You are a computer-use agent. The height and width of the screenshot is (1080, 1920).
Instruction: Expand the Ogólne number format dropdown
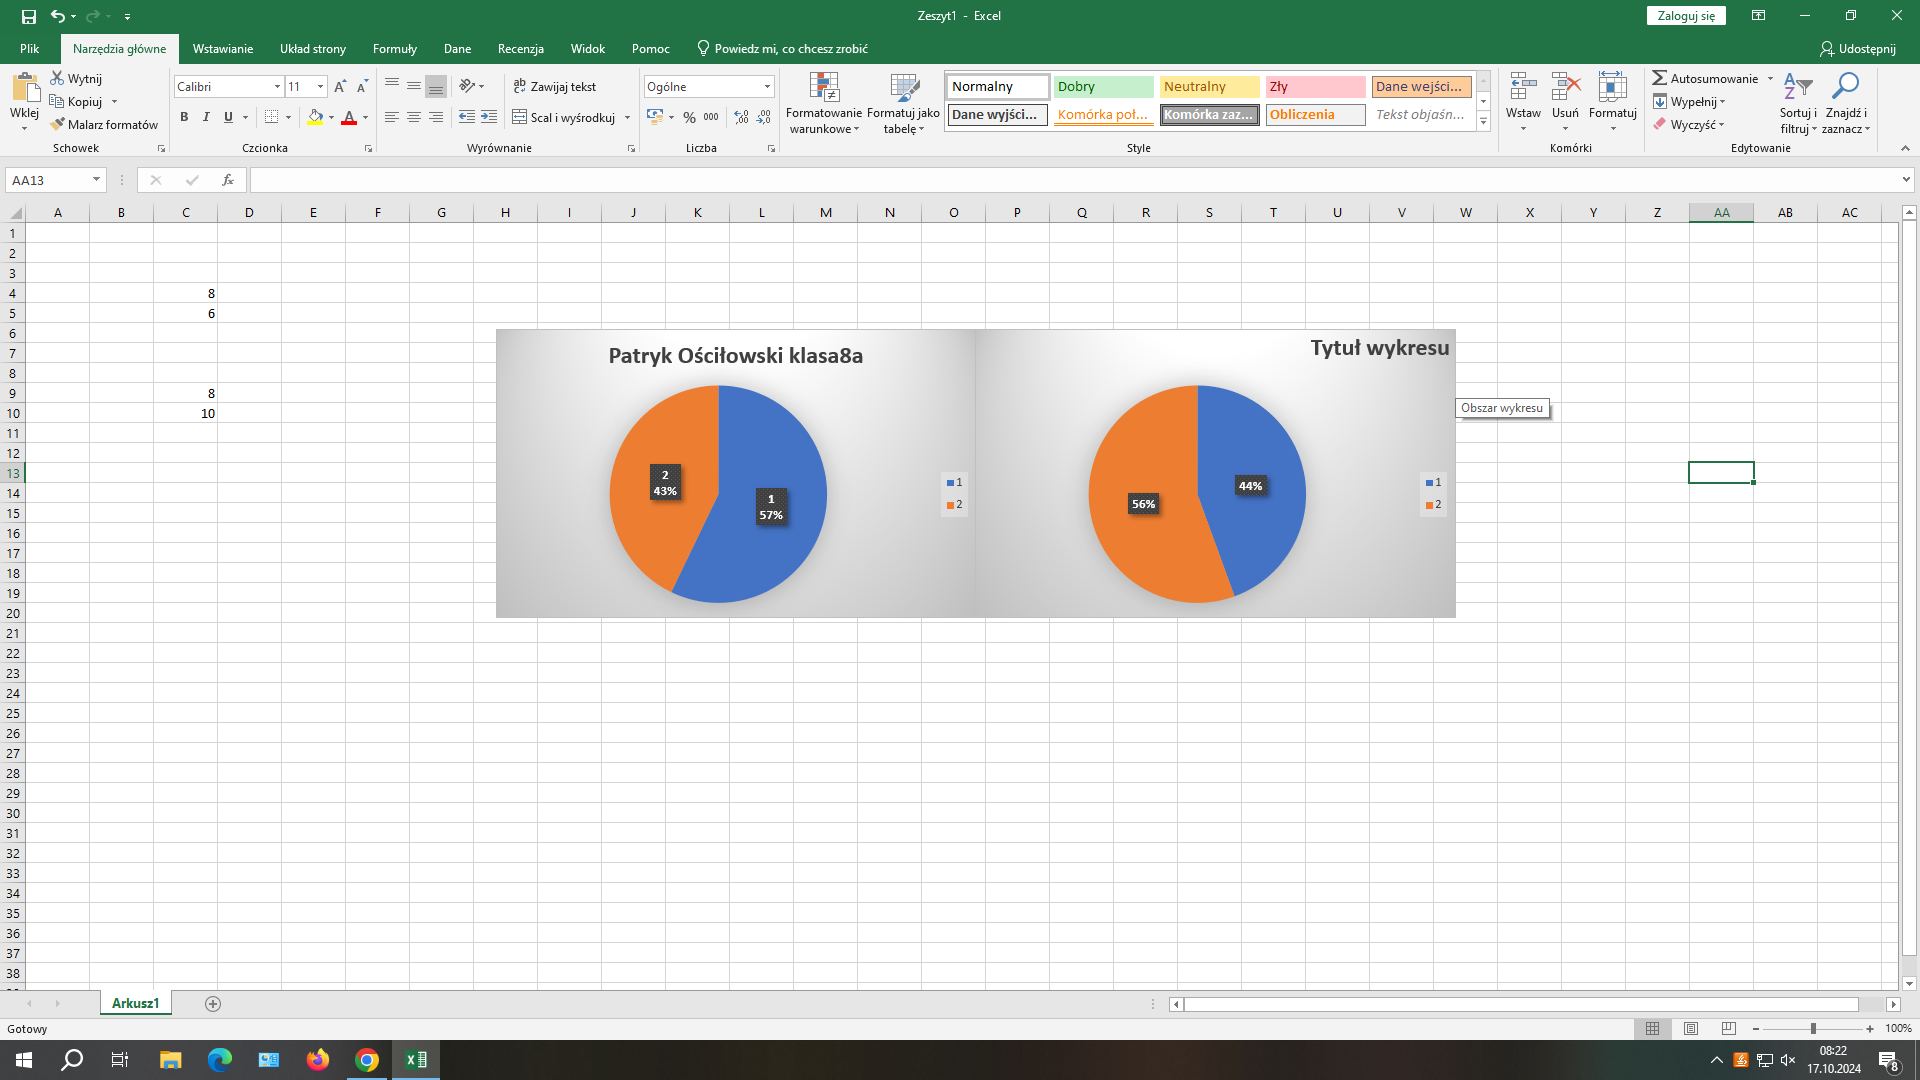pos(767,87)
